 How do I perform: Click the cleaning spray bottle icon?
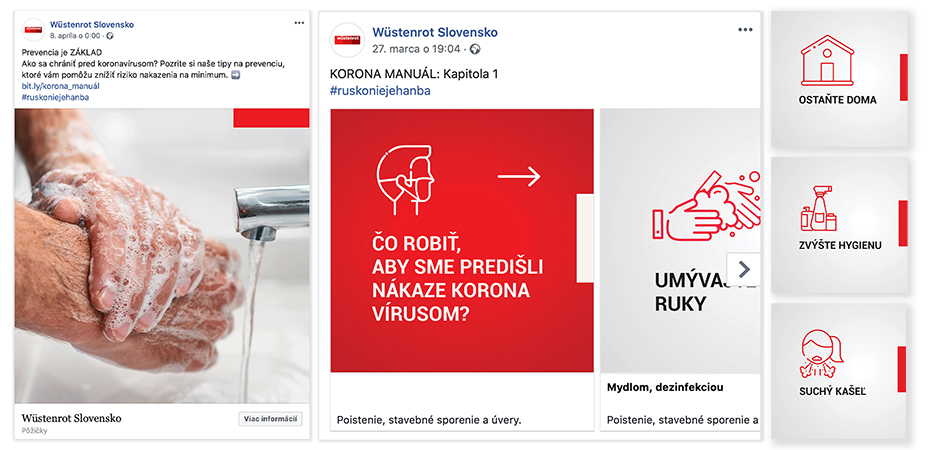point(818,208)
